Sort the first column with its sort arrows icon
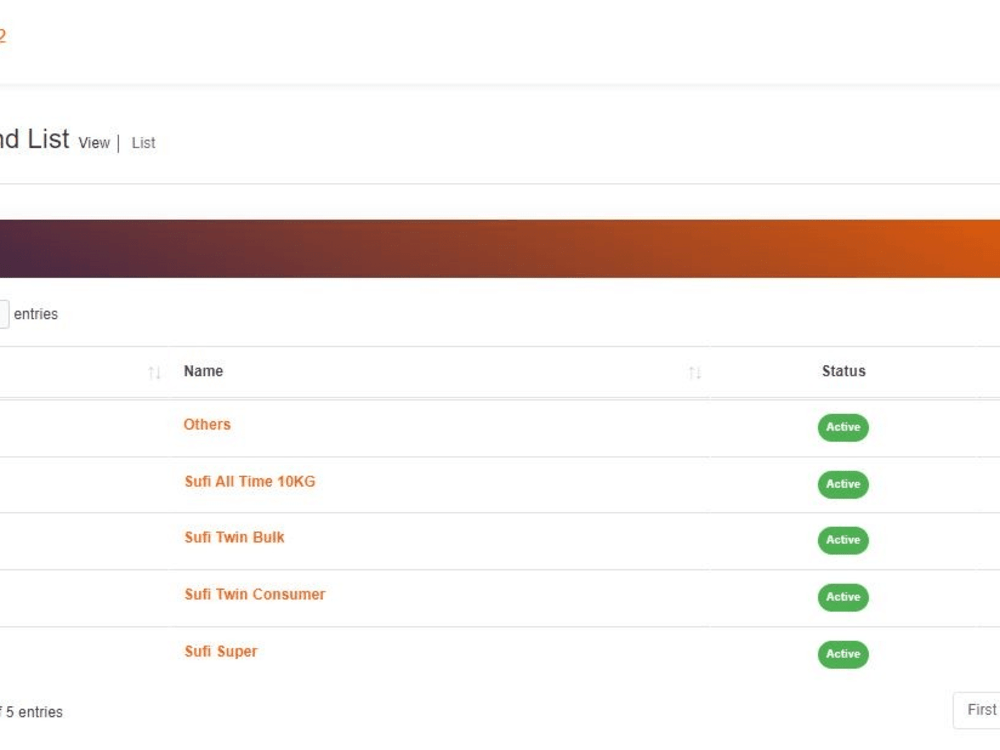 155,371
